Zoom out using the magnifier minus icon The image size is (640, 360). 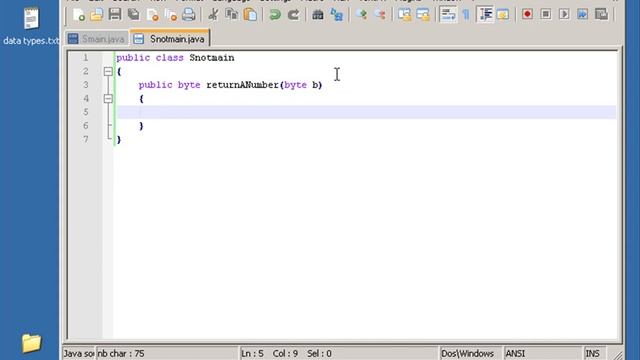click(380, 15)
